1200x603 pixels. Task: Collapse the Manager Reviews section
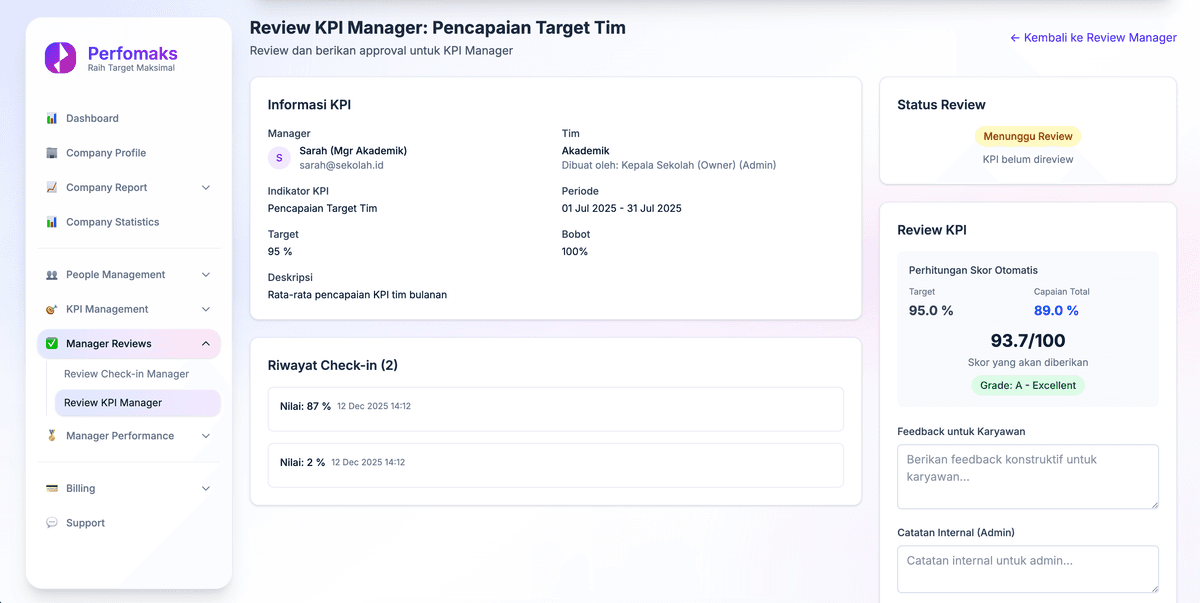[x=207, y=343]
